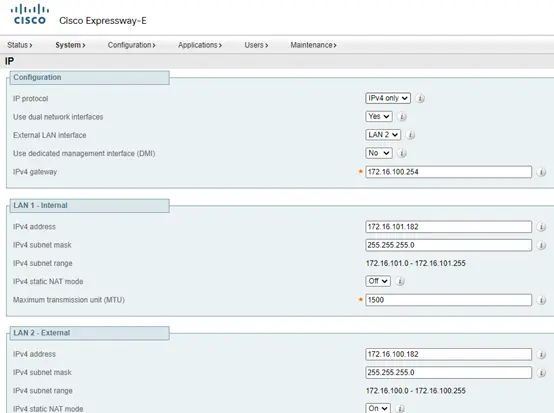554x413 pixels.
Task: Select the External LAN interface dropdown
Action: tap(383, 135)
